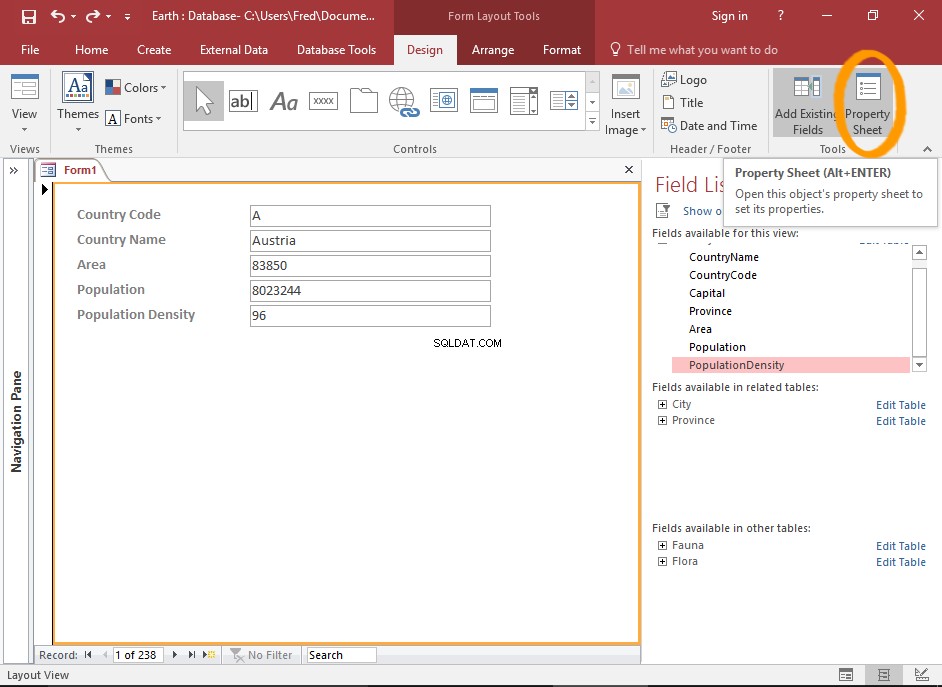Select the Capital field in Field List
The image size is (942, 687).
pos(706,293)
